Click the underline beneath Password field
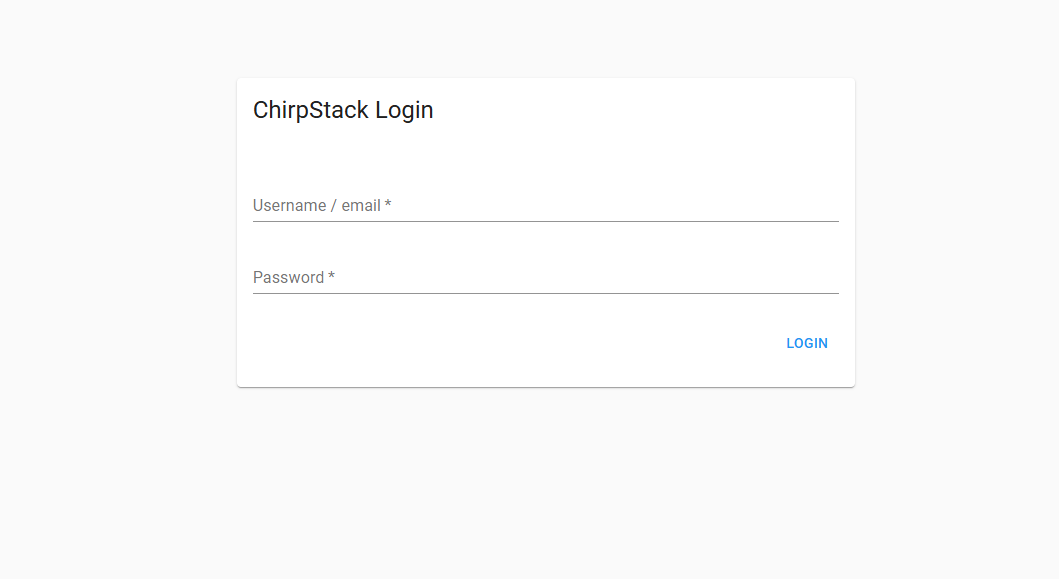Screen dimensions: 1059x579 coord(545,293)
